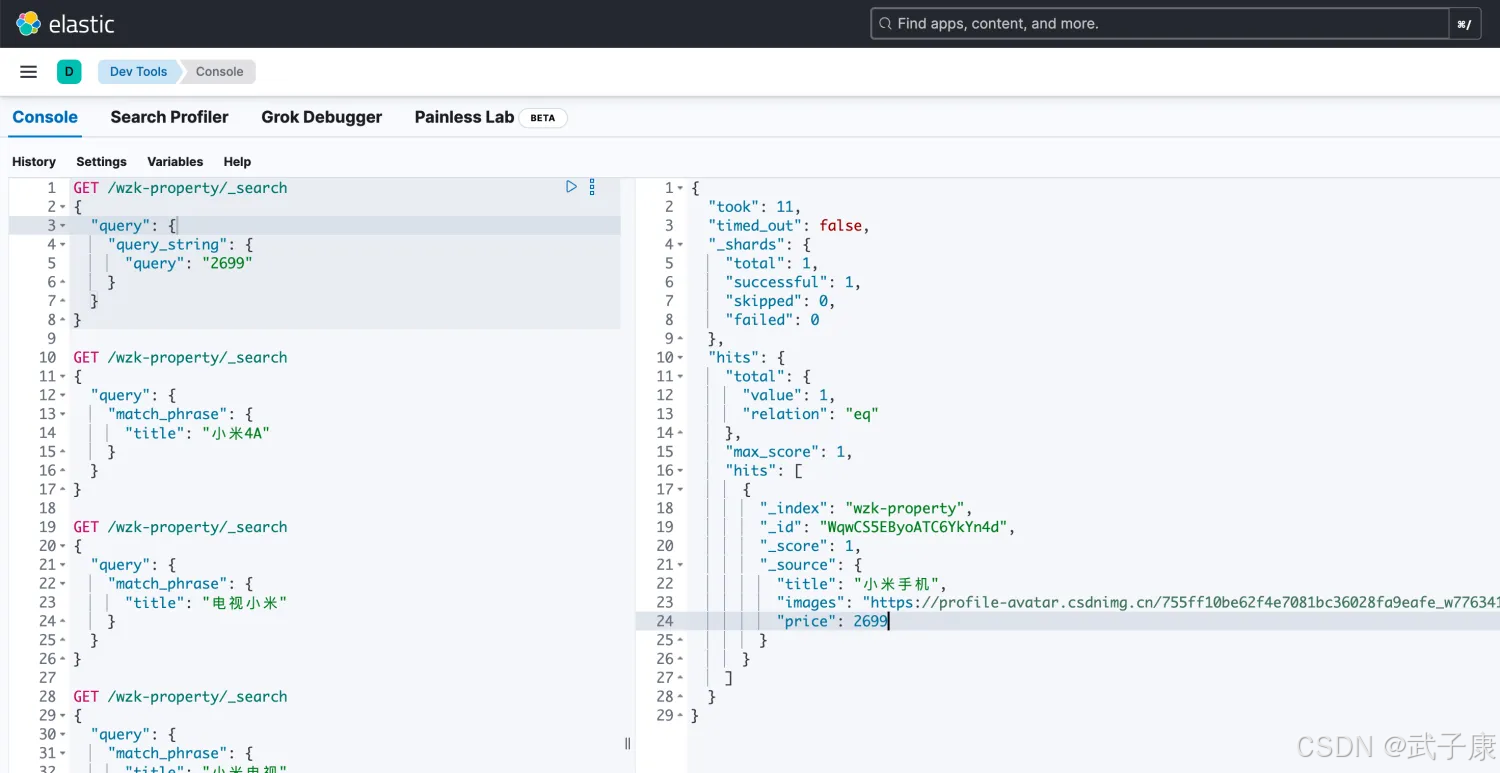Click the Dev Tools breadcrumb
The width and height of the screenshot is (1500, 773).
(x=138, y=72)
